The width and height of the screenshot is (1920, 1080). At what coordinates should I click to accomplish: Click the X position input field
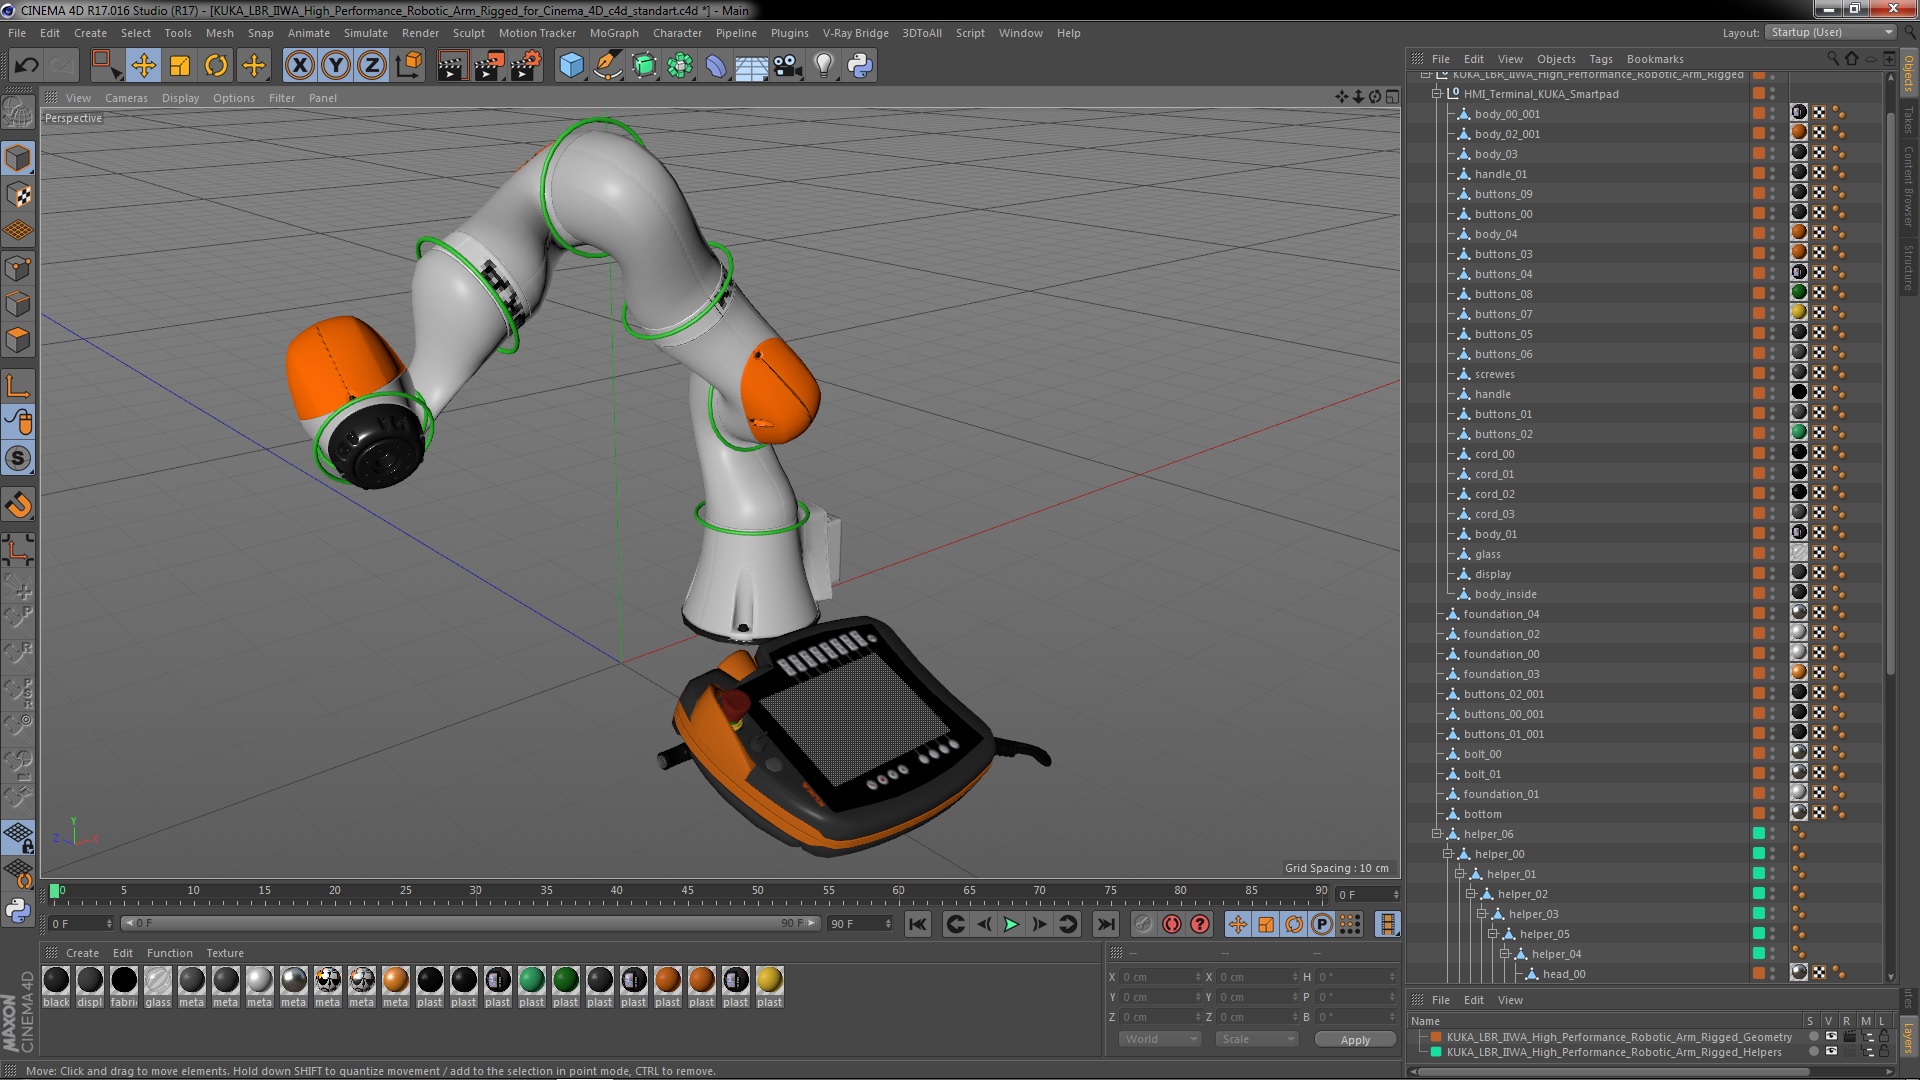(x=1160, y=977)
